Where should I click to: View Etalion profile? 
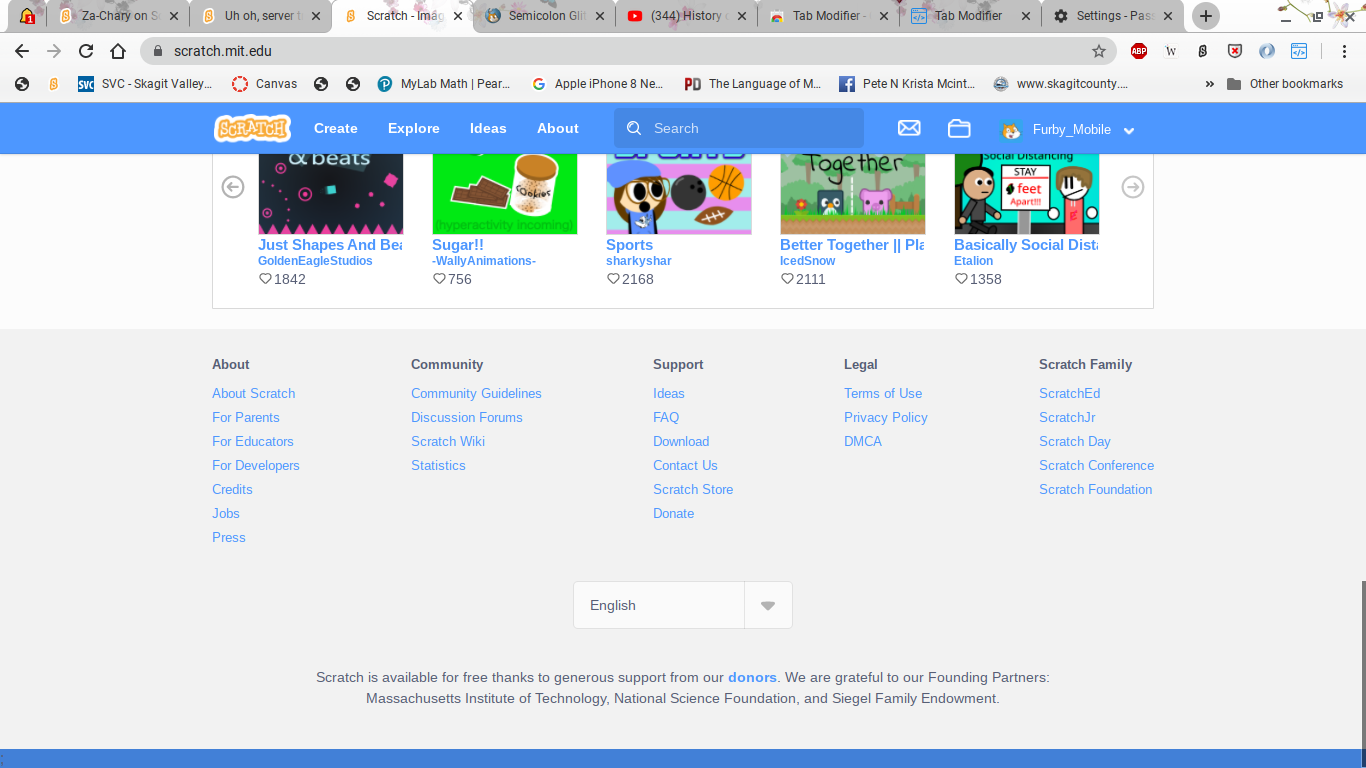click(974, 261)
